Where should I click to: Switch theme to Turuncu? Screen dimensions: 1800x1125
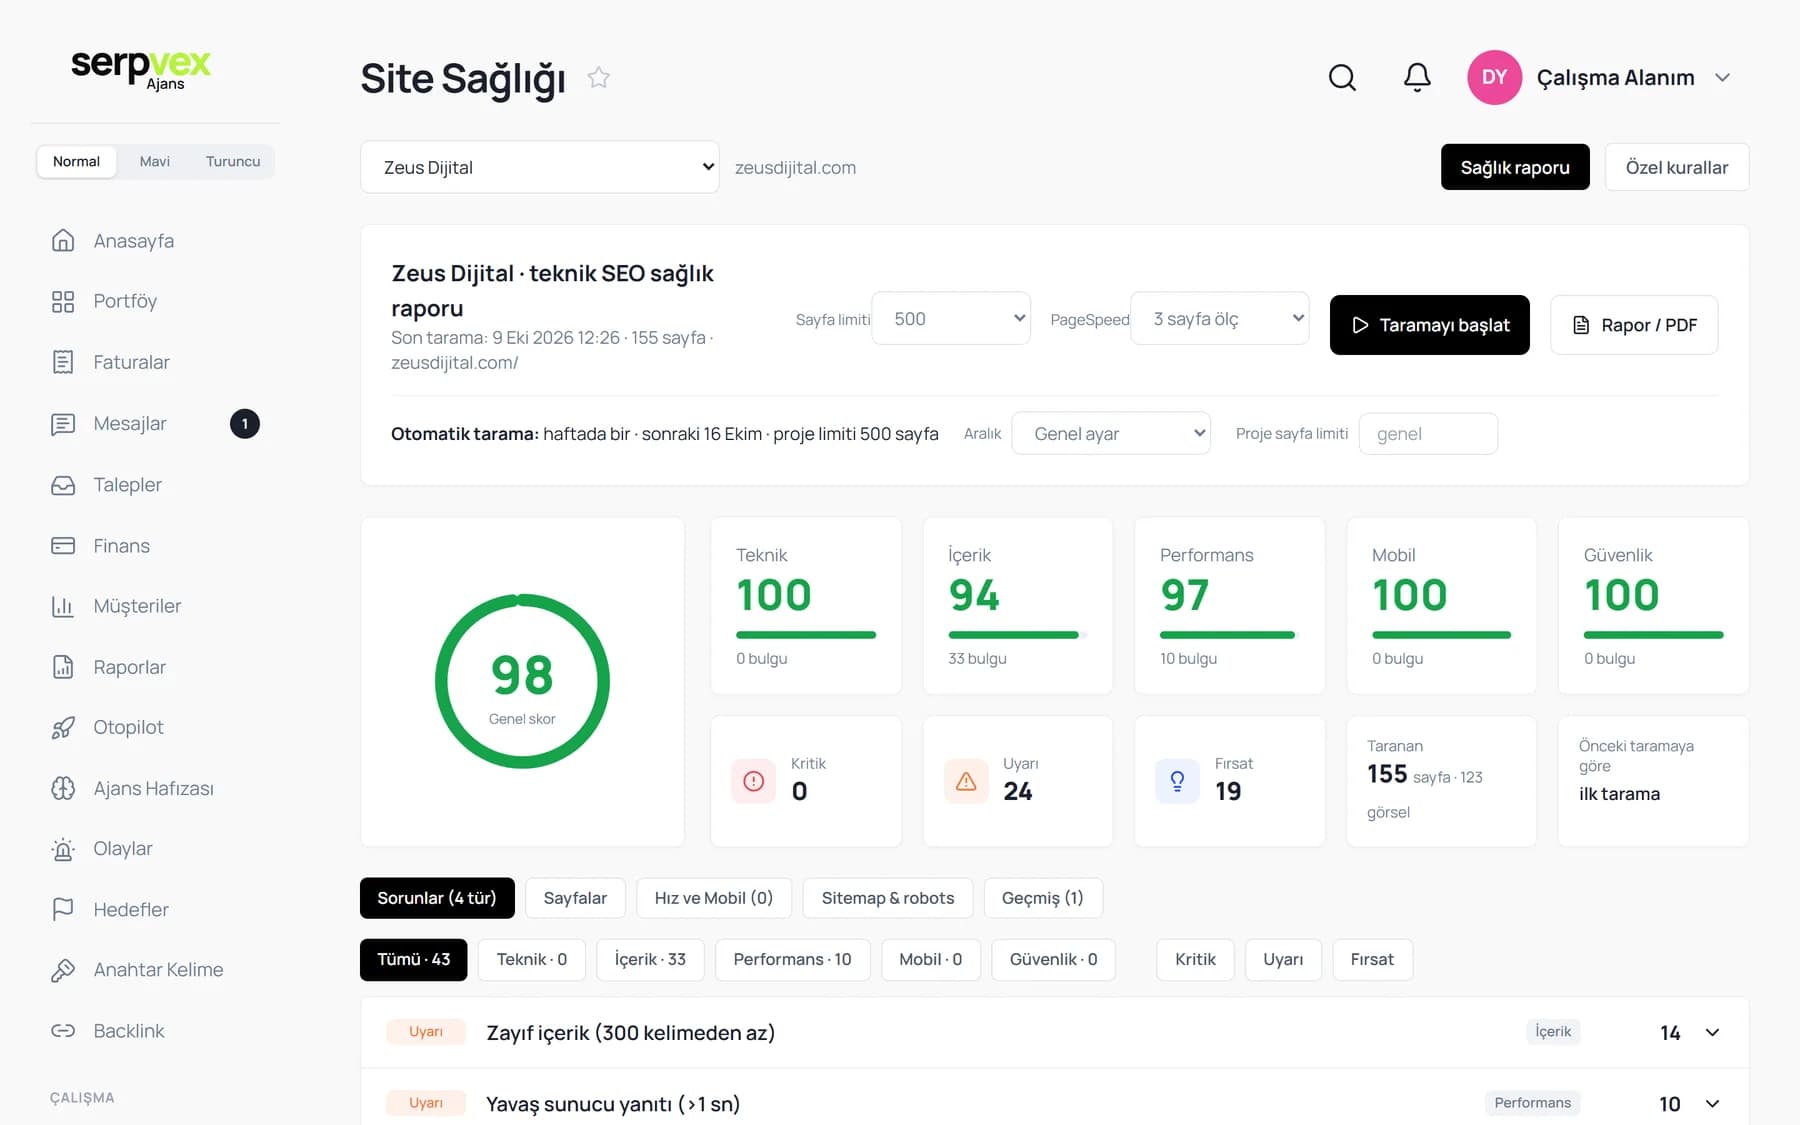pyautogui.click(x=233, y=161)
